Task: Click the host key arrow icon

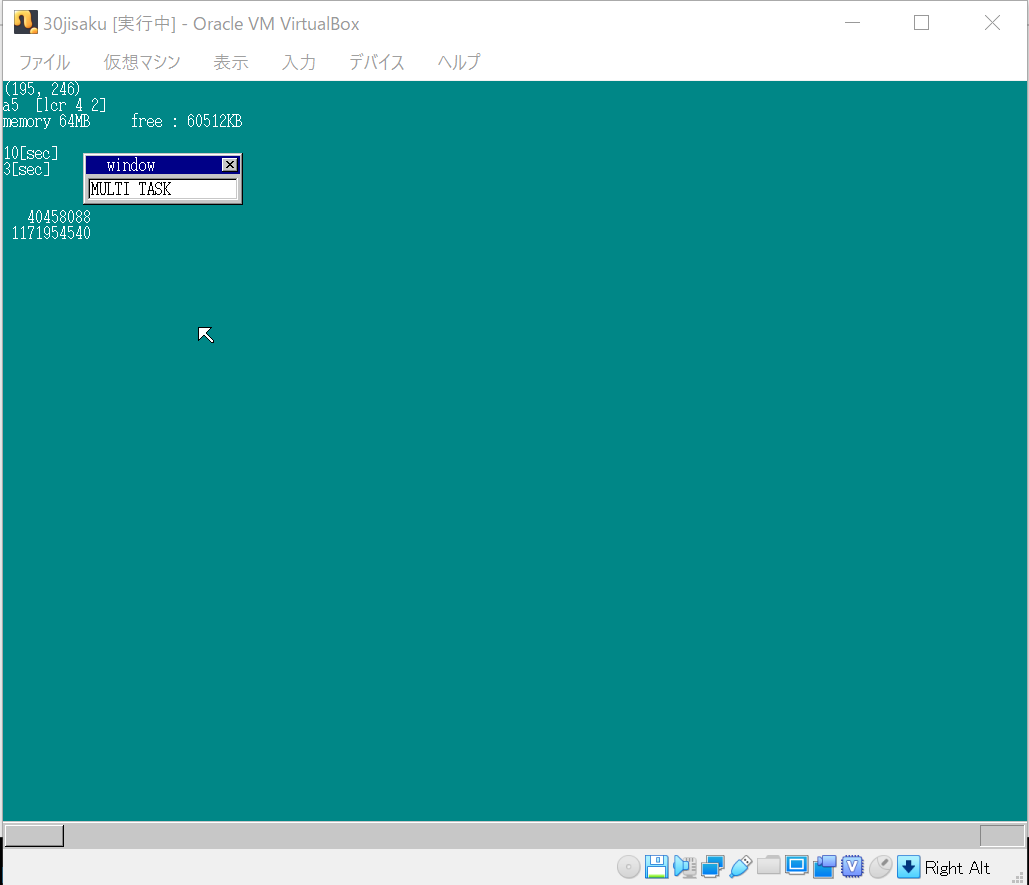Action: pos(908,867)
